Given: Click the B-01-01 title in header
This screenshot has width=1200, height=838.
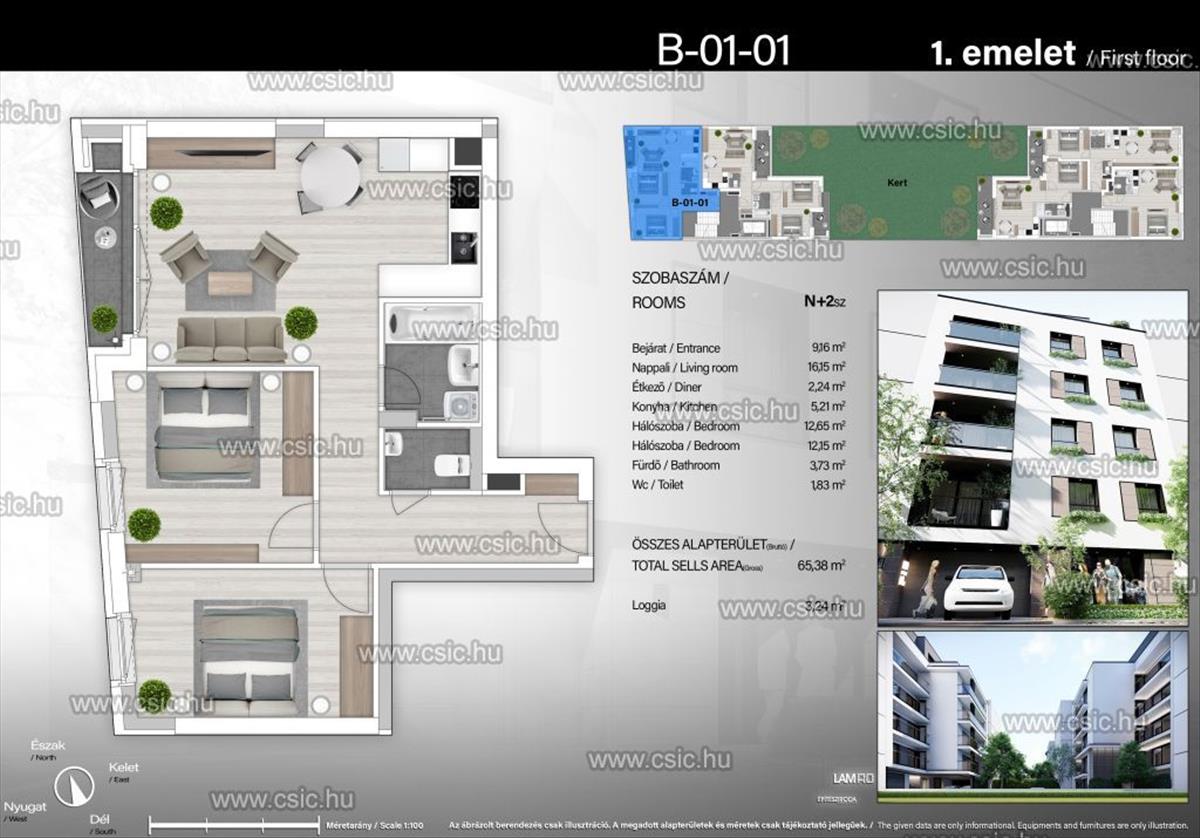Looking at the screenshot, I should tap(723, 50).
